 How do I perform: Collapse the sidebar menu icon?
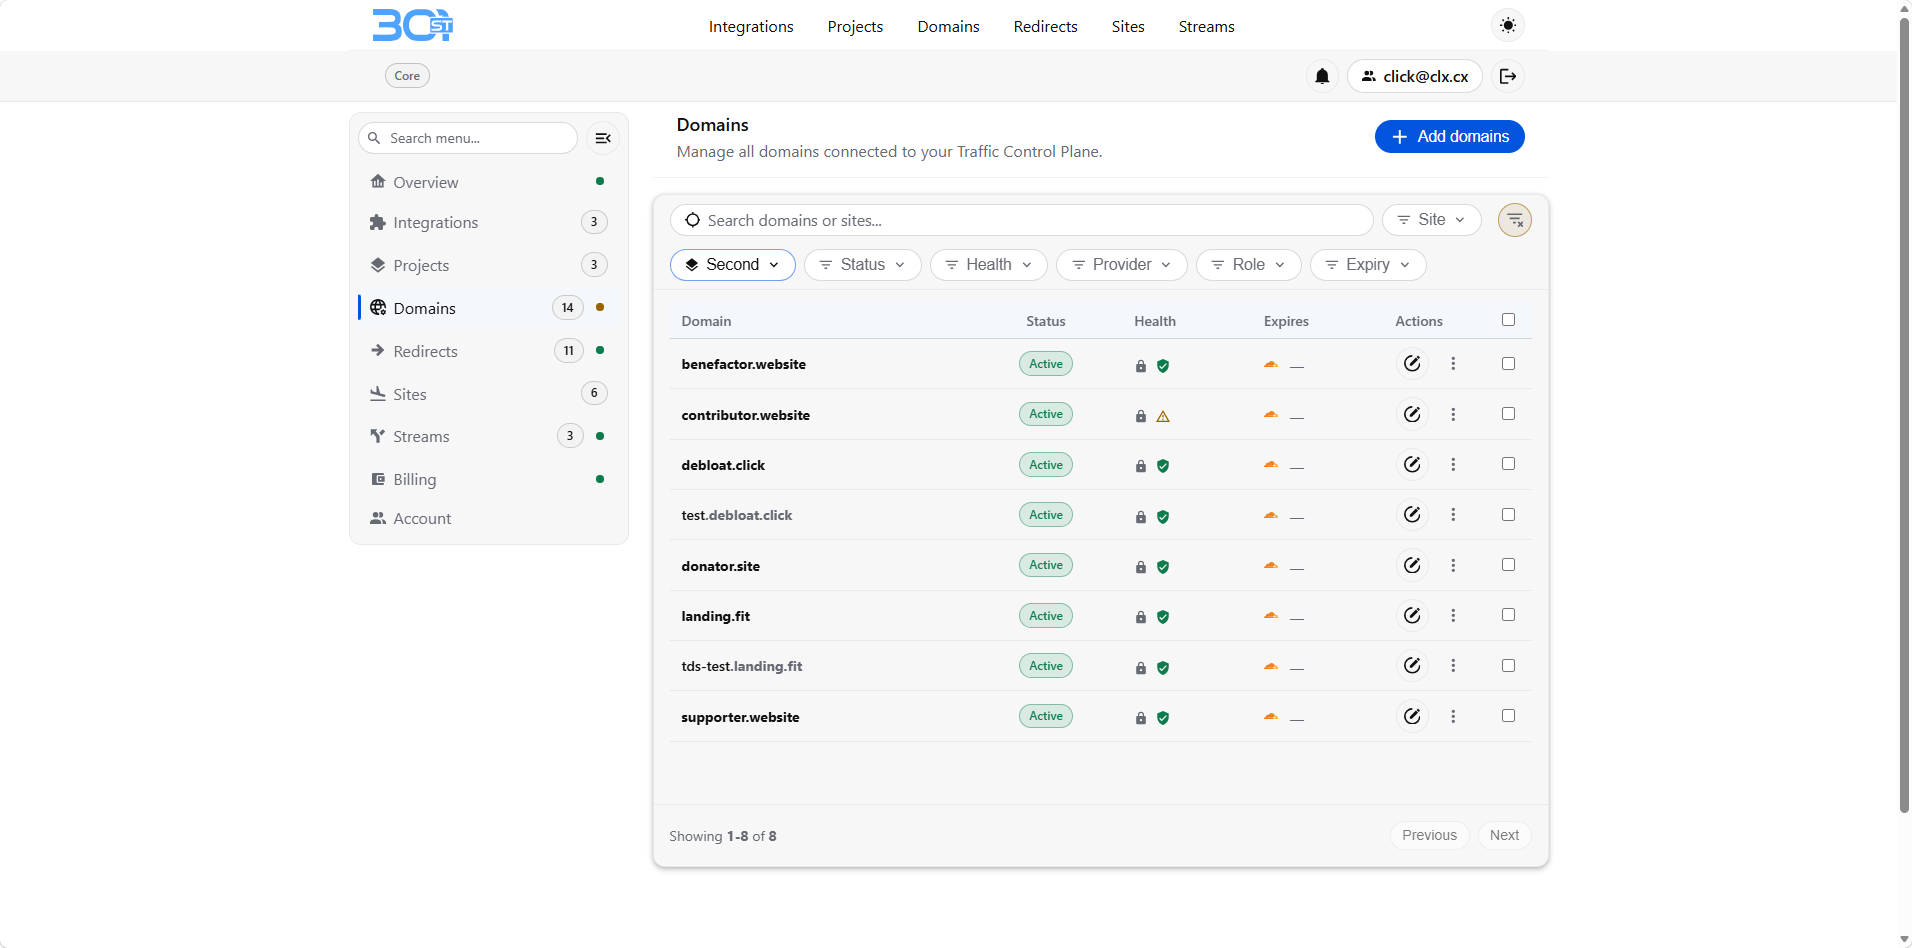[603, 138]
